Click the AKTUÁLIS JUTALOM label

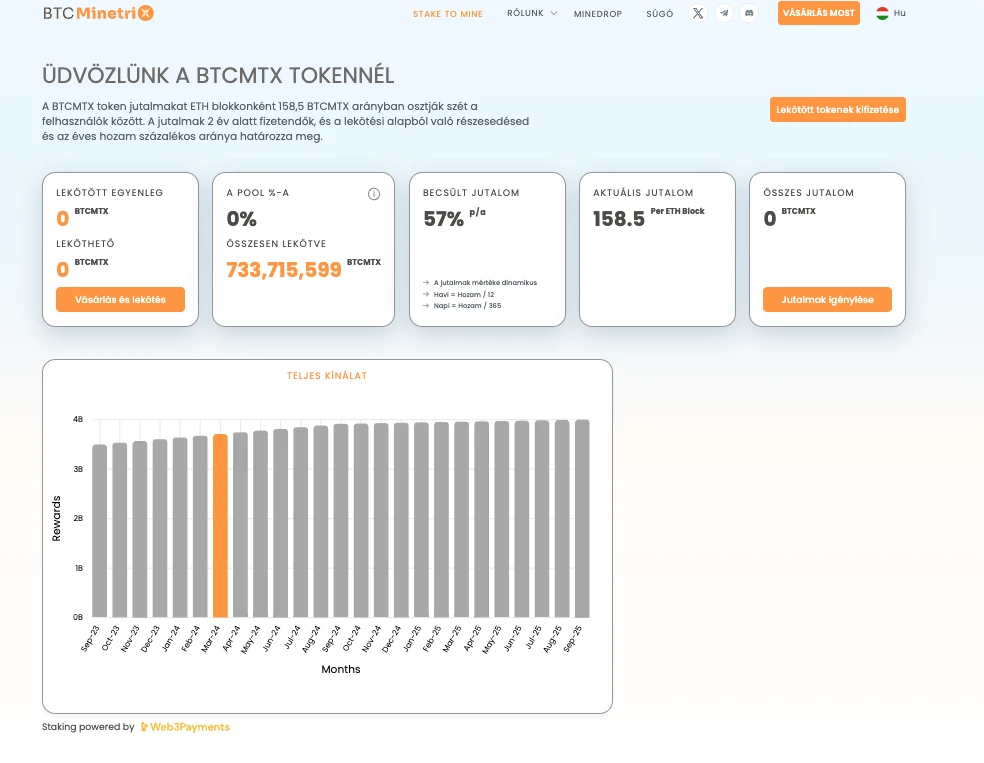click(x=643, y=193)
